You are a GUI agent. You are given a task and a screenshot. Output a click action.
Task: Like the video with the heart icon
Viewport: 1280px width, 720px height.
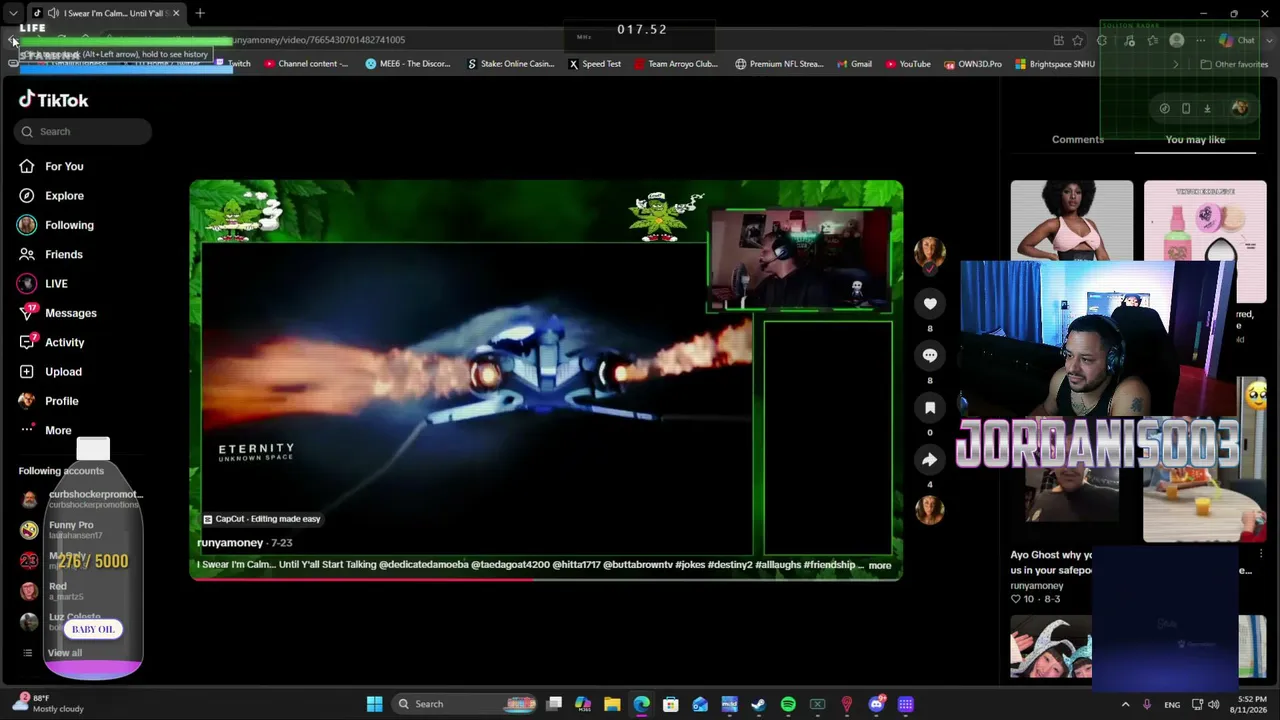(x=930, y=304)
